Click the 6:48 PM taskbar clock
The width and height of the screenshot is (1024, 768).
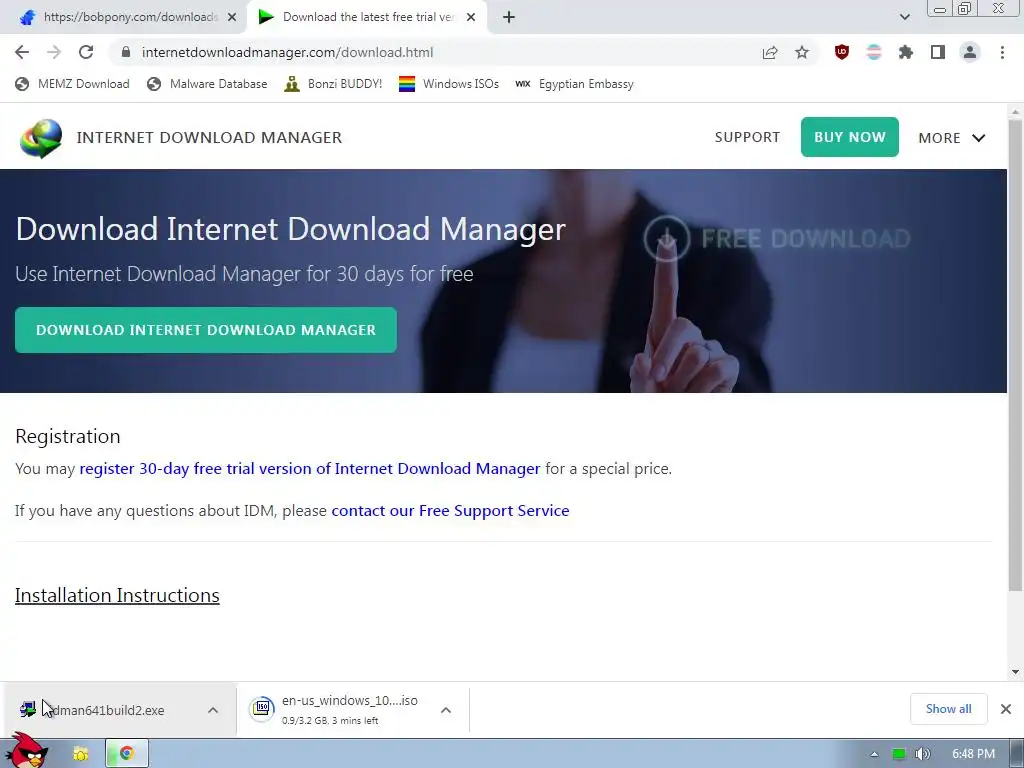tap(973, 754)
